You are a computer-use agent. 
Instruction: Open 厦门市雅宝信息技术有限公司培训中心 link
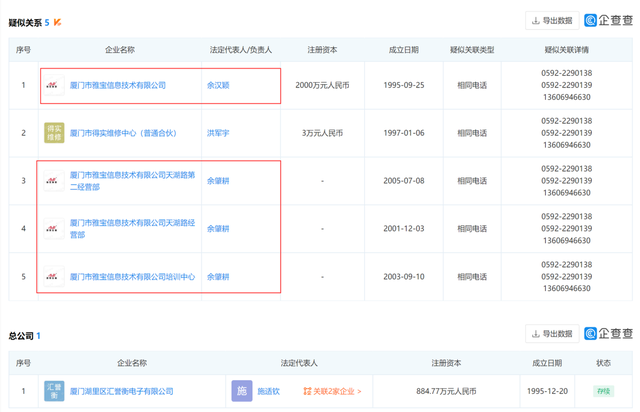(132, 277)
